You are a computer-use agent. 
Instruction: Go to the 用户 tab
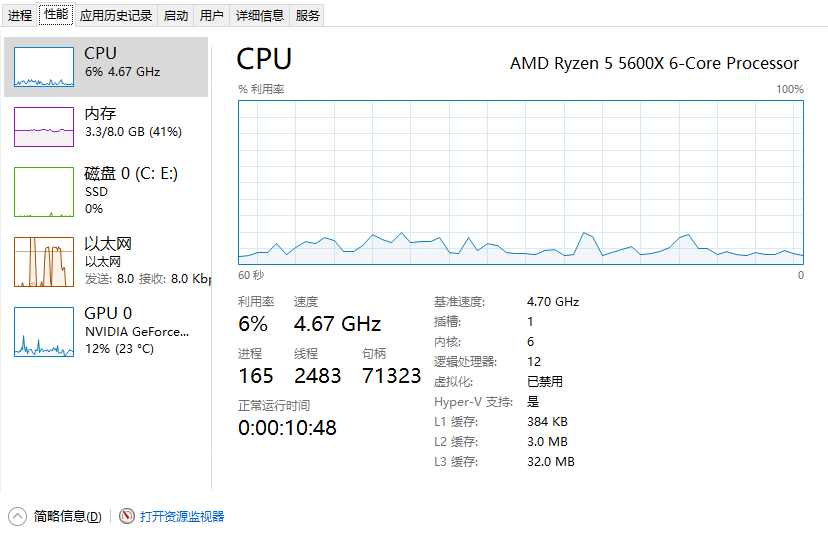(212, 15)
